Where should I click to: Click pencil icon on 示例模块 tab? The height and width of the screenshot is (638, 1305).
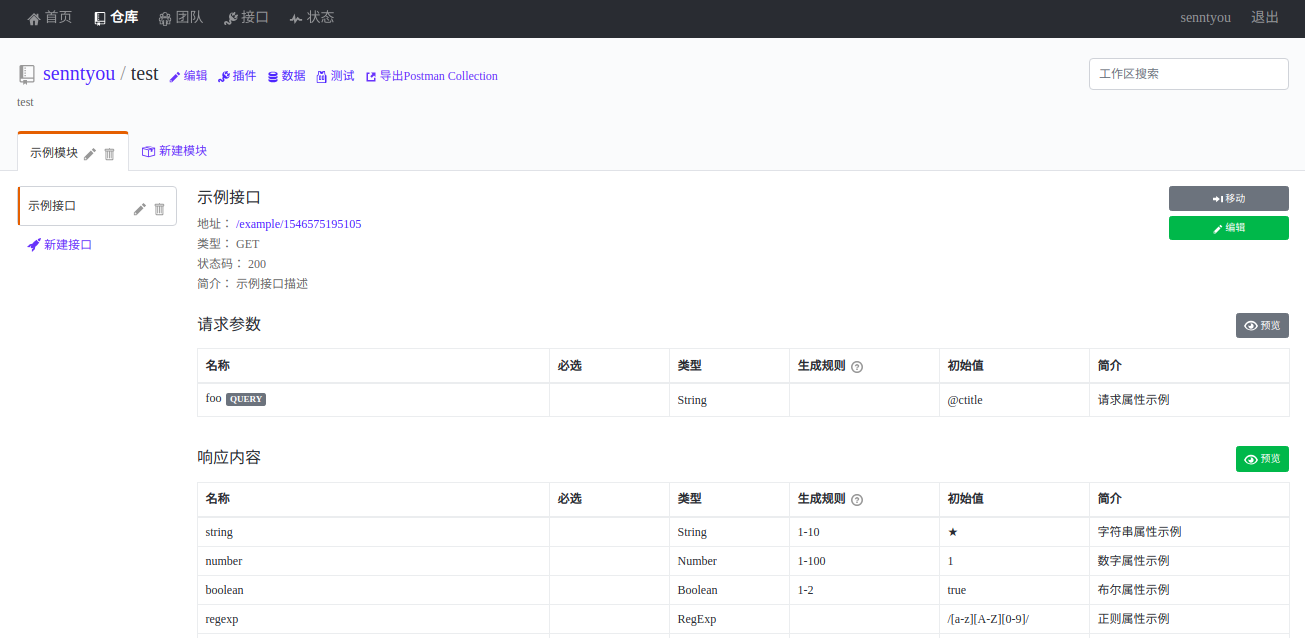click(x=90, y=153)
